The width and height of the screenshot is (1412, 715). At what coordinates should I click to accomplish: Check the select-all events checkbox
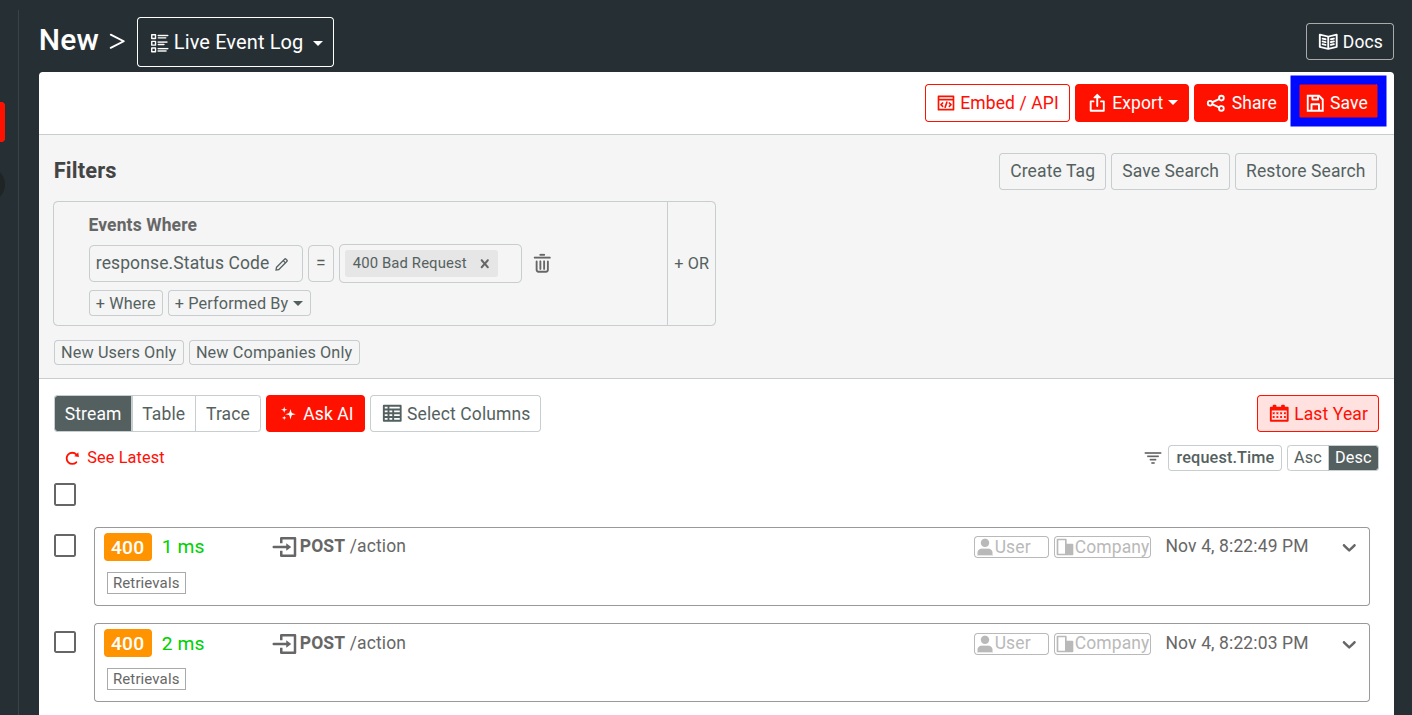tap(64, 494)
